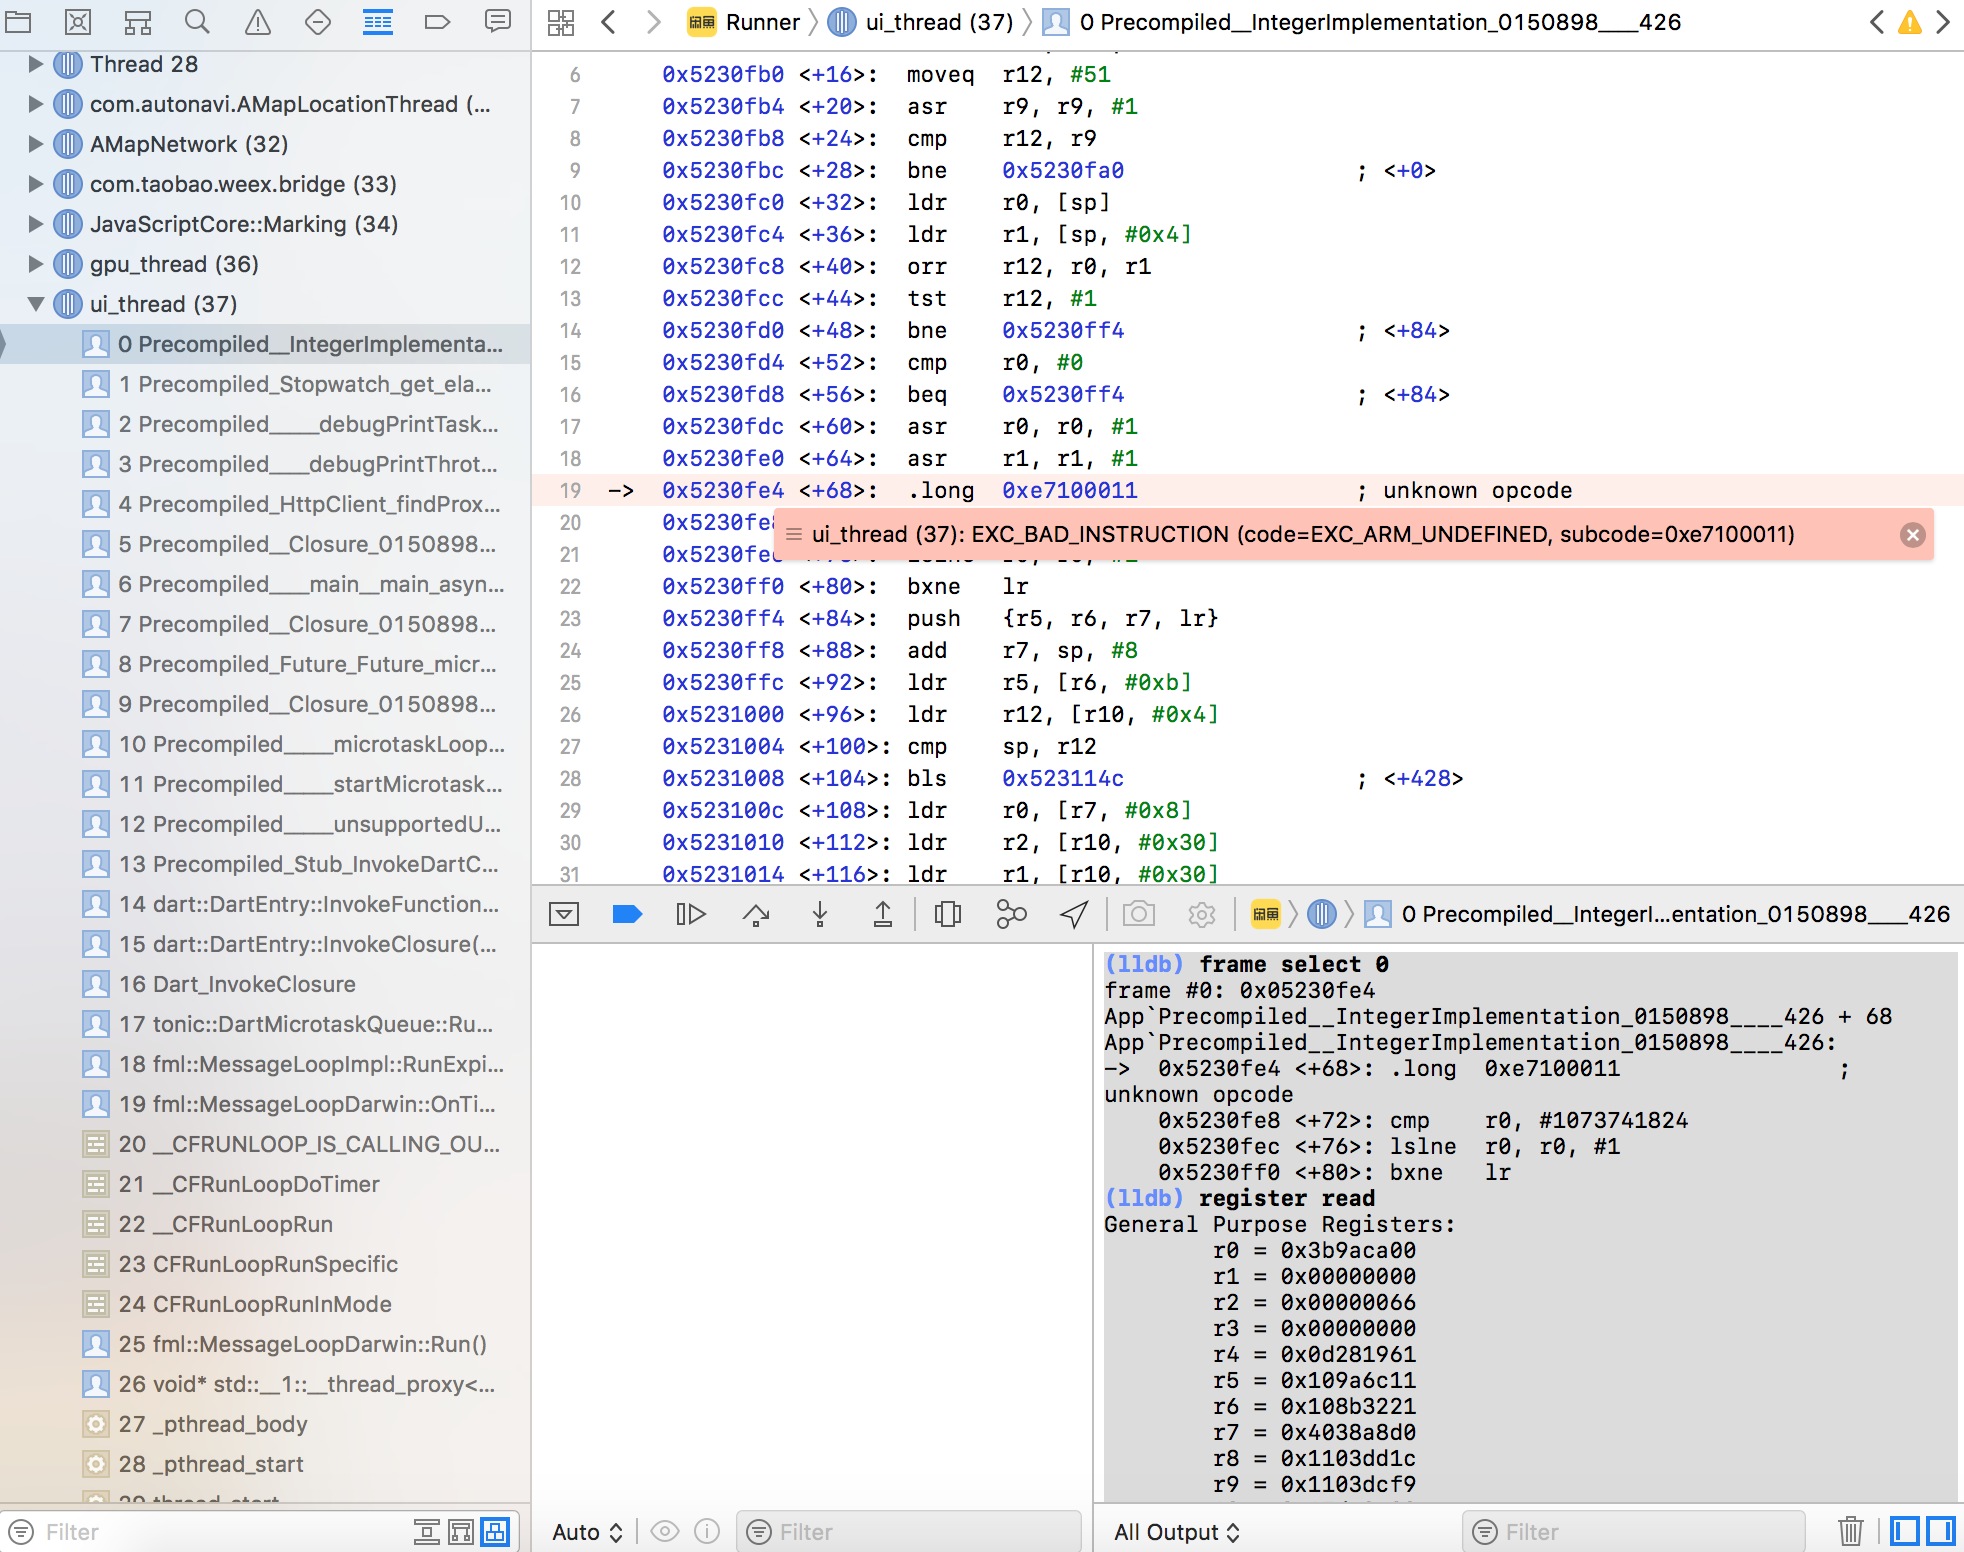
Task: Click the Debug View Hierarchy icon
Action: [x=947, y=913]
